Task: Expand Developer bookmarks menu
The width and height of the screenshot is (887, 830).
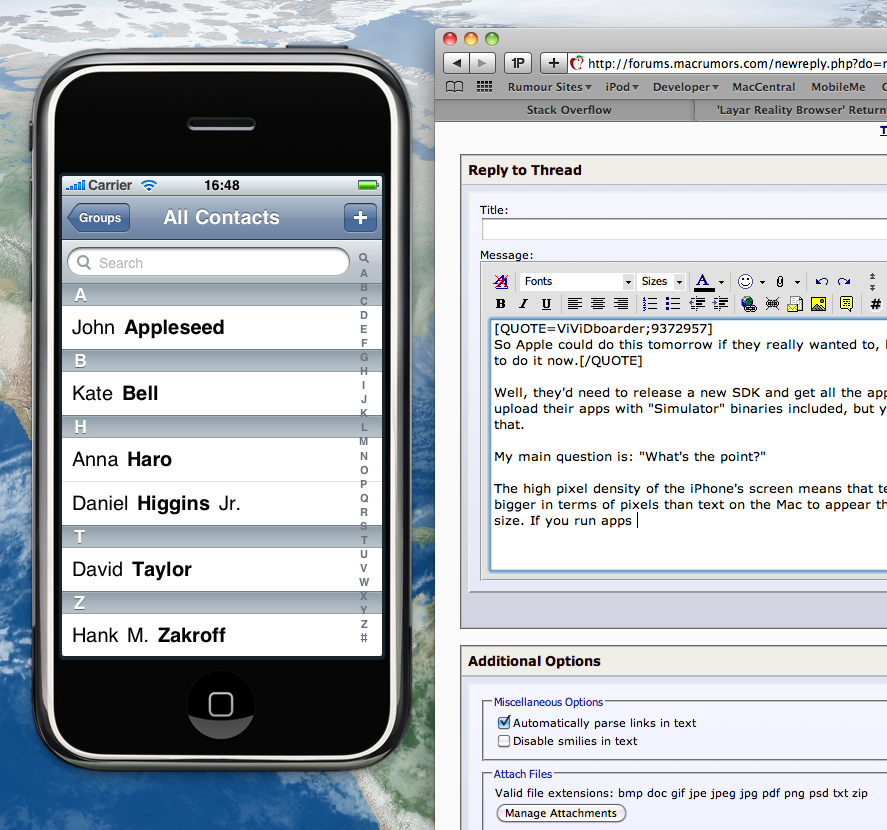Action: pos(686,87)
